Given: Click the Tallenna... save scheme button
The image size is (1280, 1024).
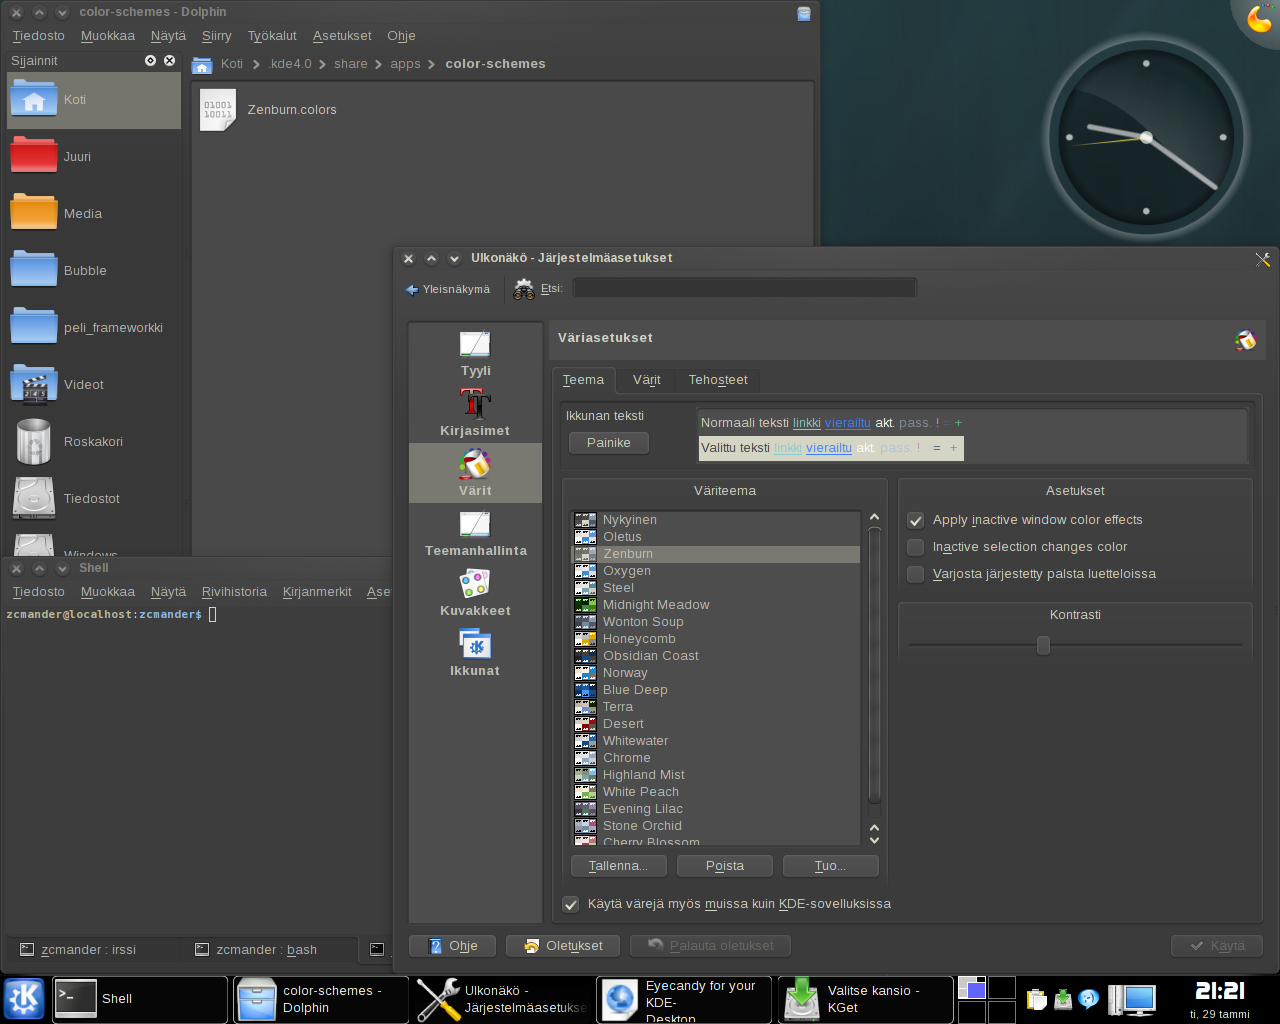Looking at the screenshot, I should point(618,866).
